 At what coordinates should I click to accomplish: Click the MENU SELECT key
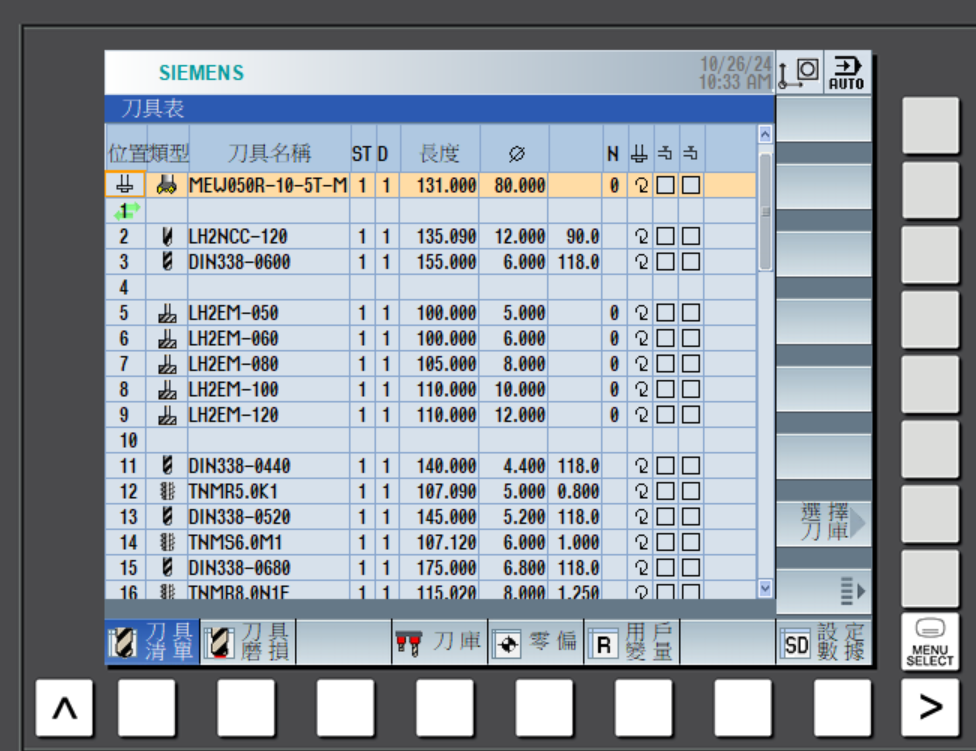coord(929,641)
